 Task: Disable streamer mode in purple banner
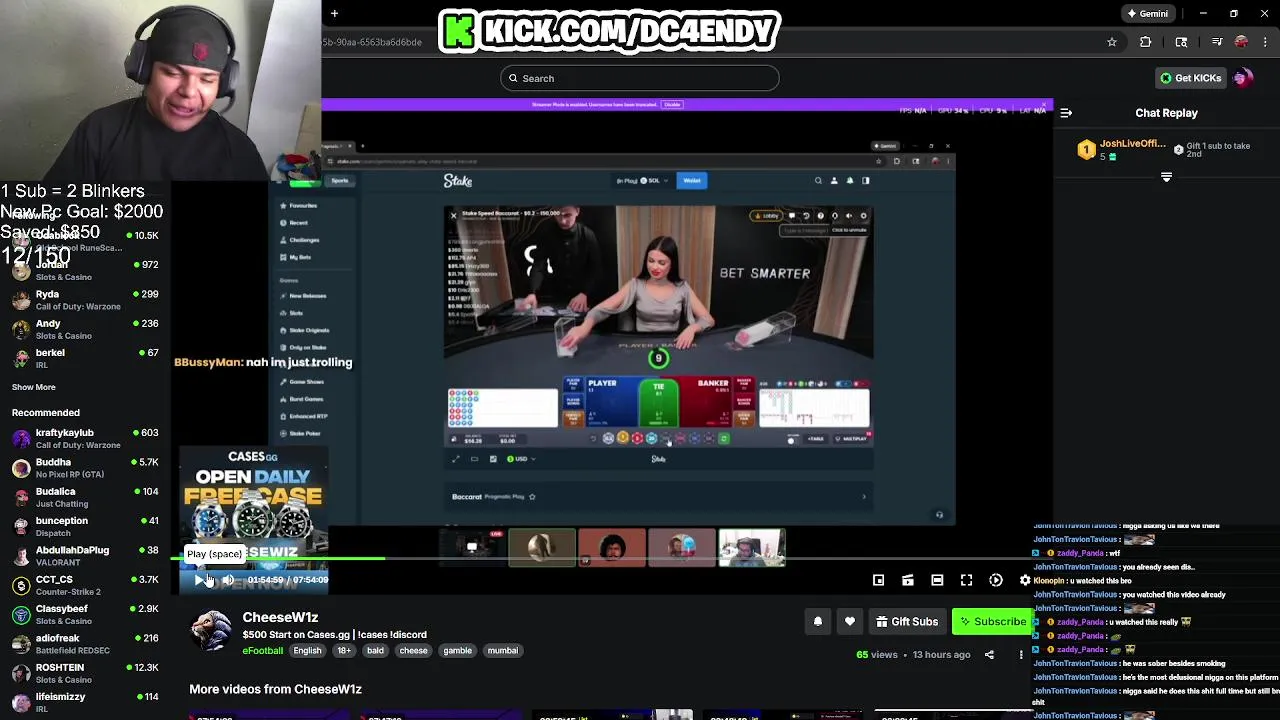coord(672,104)
